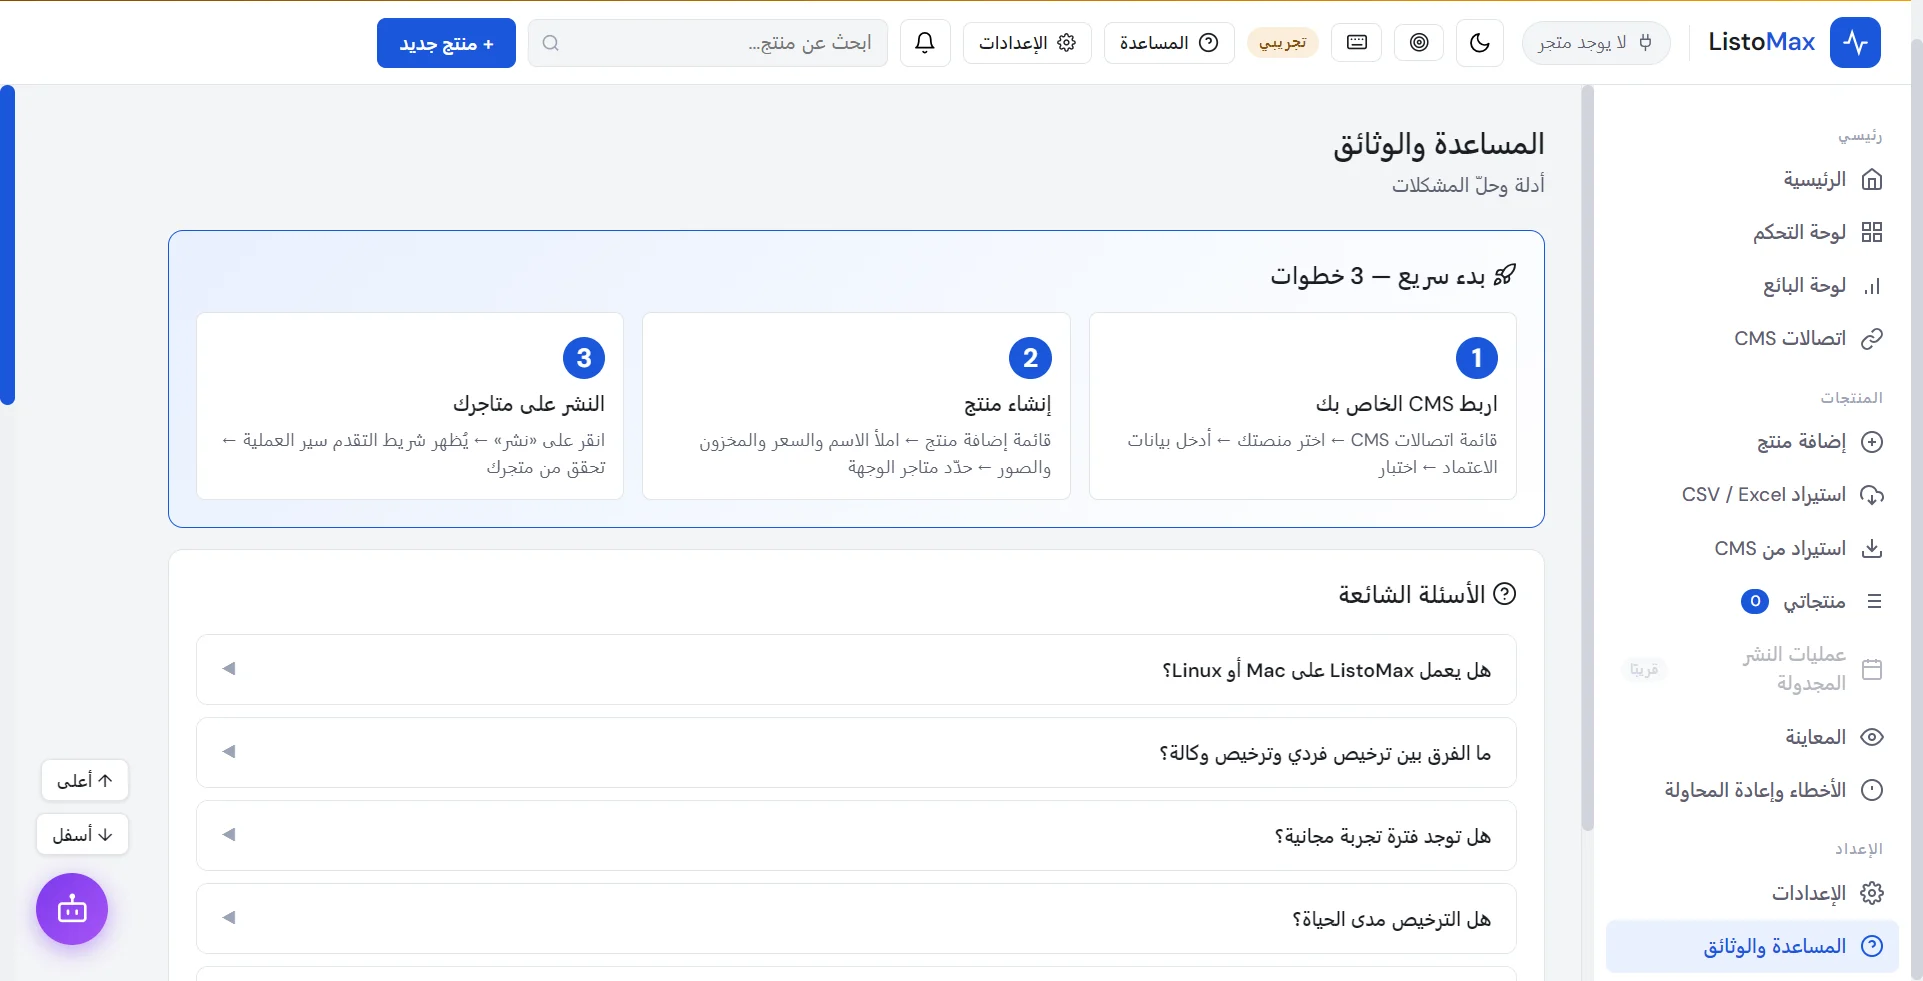Click the home icon beside الرئيسية
Image resolution: width=1923 pixels, height=981 pixels.
[x=1872, y=180]
